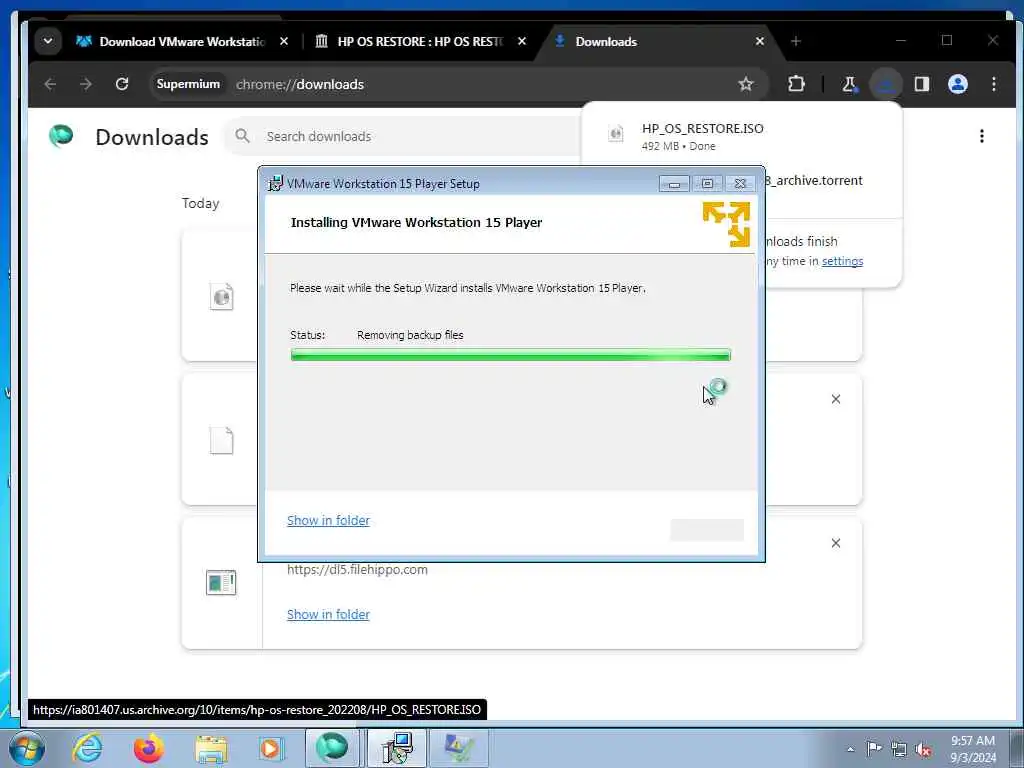This screenshot has width=1024, height=768.
Task: Click the VMware logo in setup header
Action: click(x=726, y=224)
